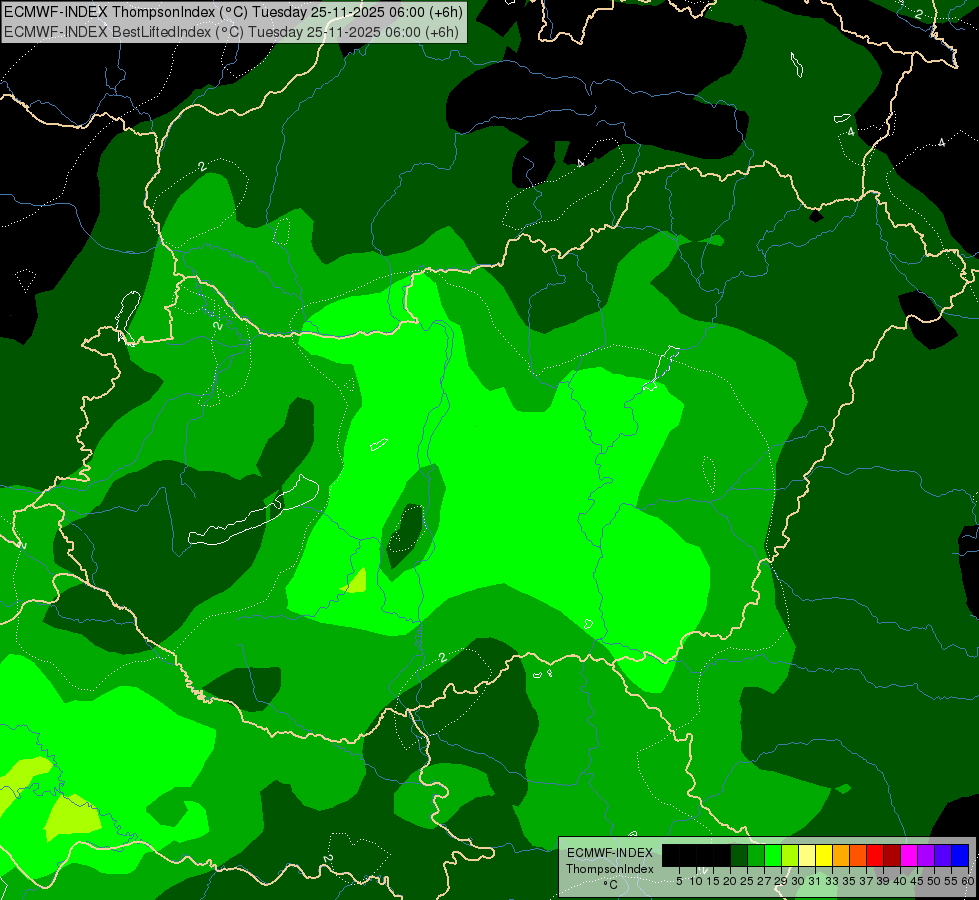Click legend tick value 37
979x900 pixels.
click(866, 881)
